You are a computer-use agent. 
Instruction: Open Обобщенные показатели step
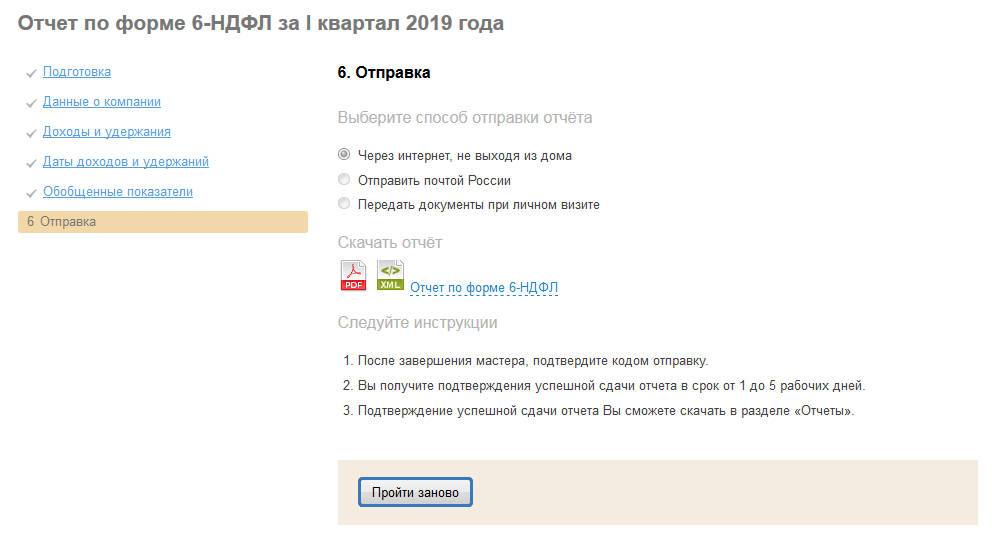[118, 192]
